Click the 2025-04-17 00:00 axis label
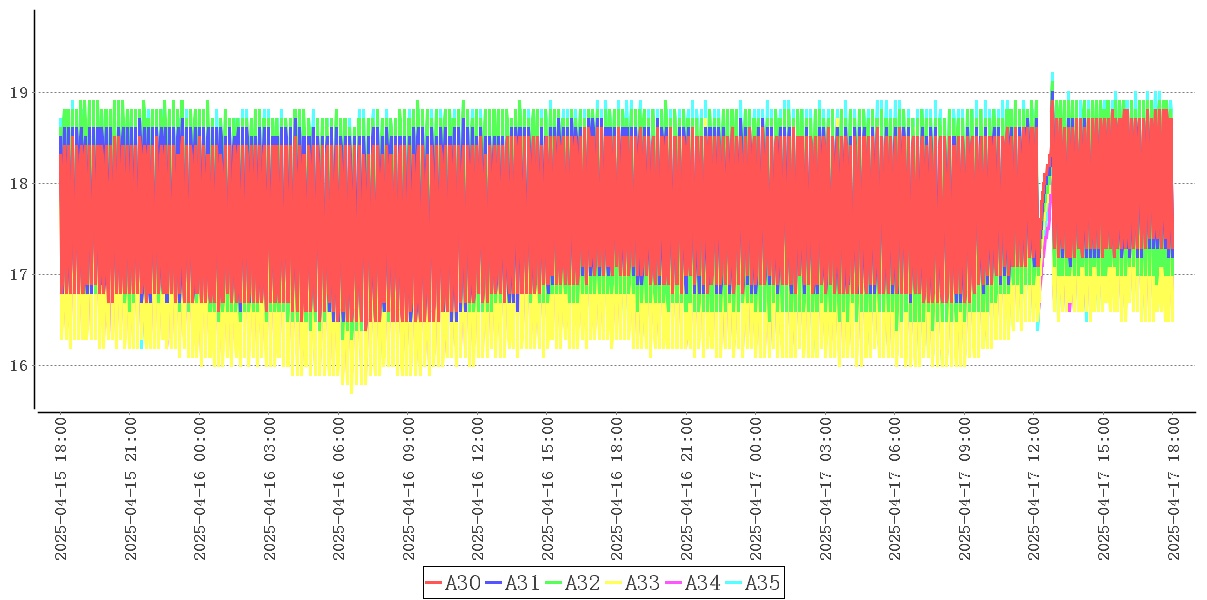1207x600 pixels. [x=756, y=489]
